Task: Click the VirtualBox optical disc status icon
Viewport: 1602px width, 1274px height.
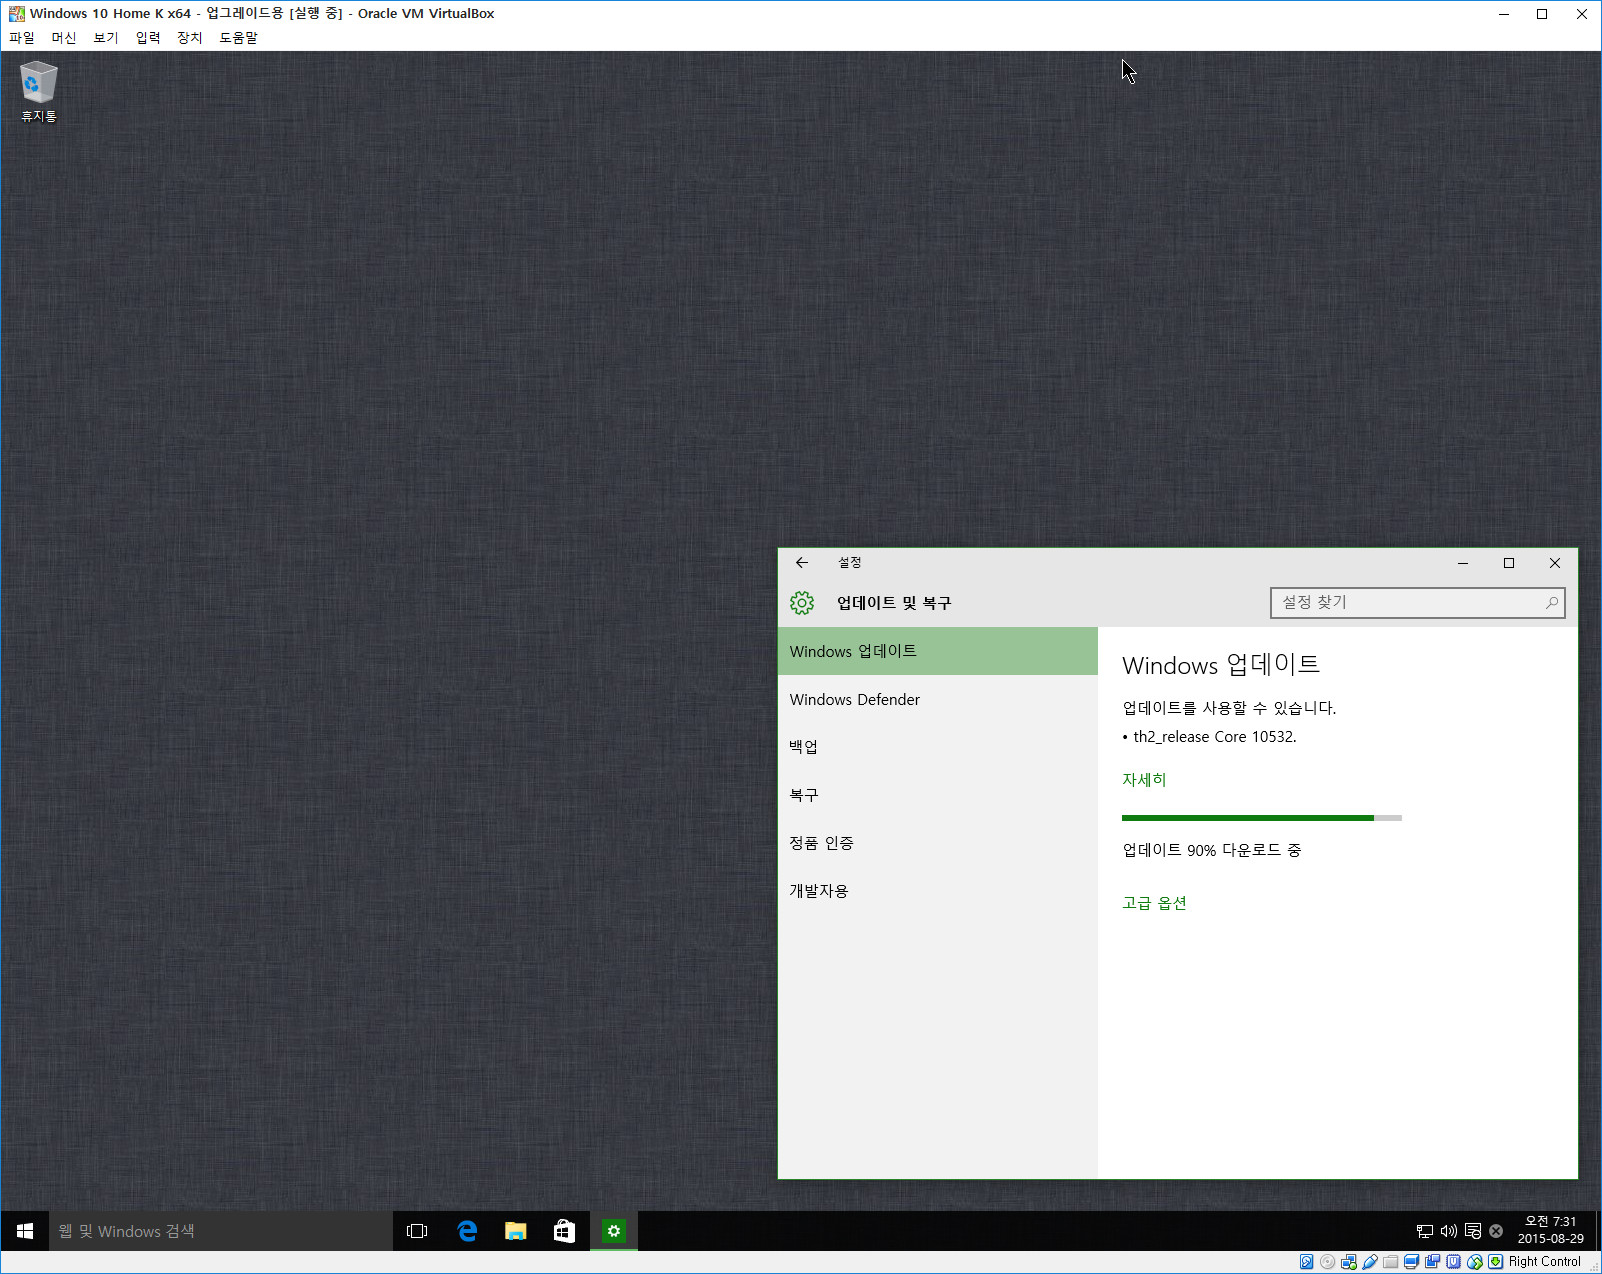Action: 1327,1262
